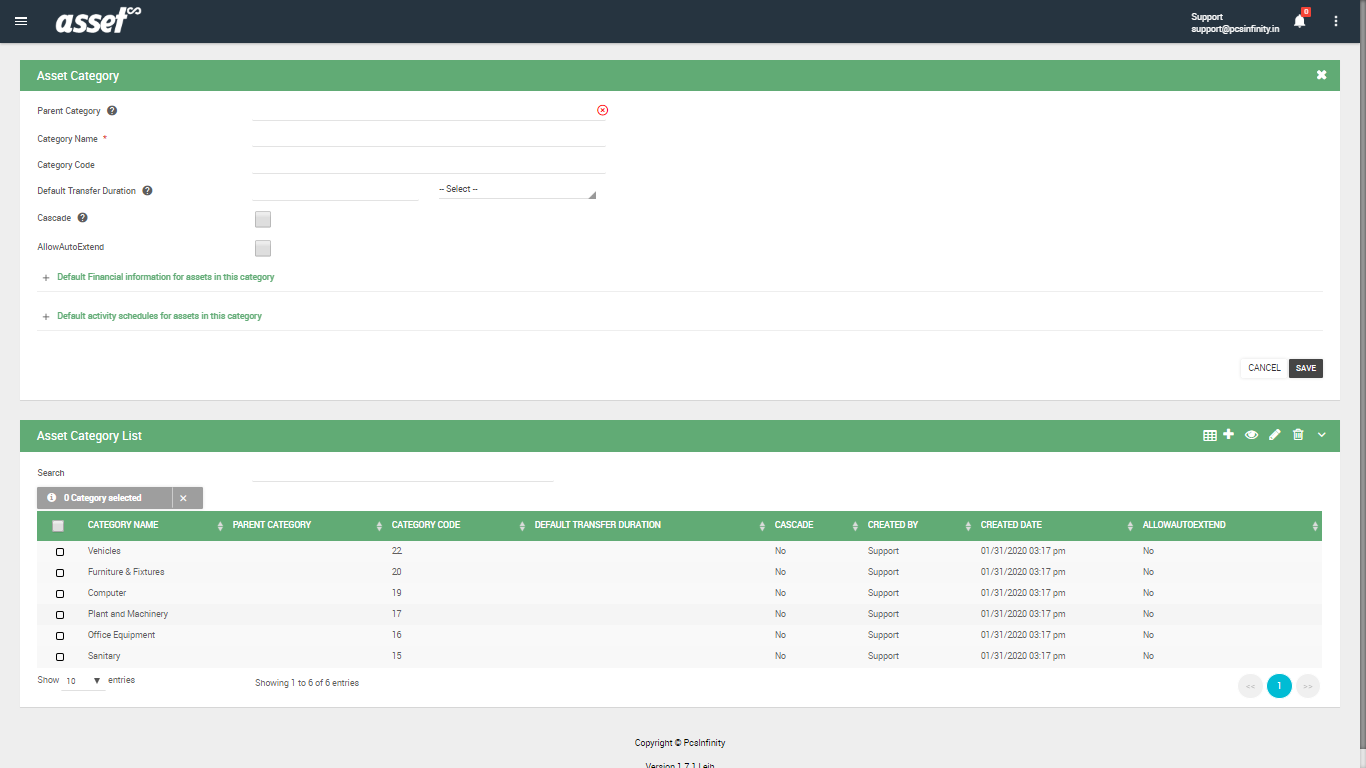This screenshot has width=1366, height=768.
Task: Click the Save button
Action: coord(1306,368)
